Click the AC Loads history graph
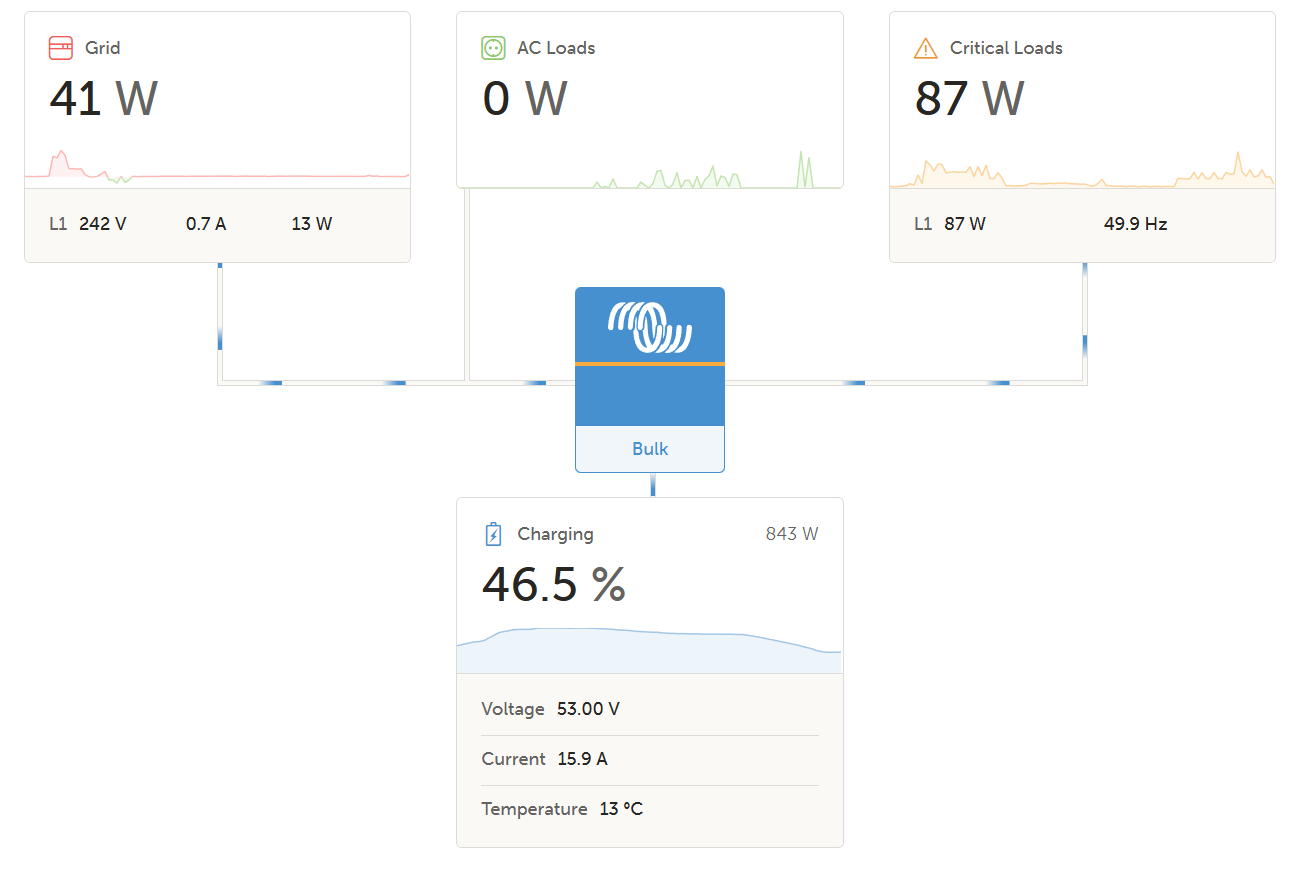 click(x=650, y=172)
